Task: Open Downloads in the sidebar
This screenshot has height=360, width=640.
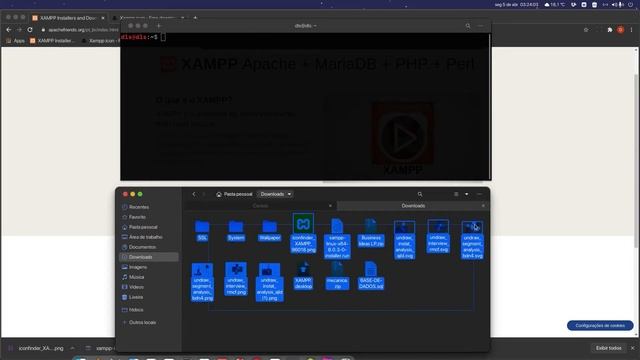Action: pyautogui.click(x=148, y=257)
